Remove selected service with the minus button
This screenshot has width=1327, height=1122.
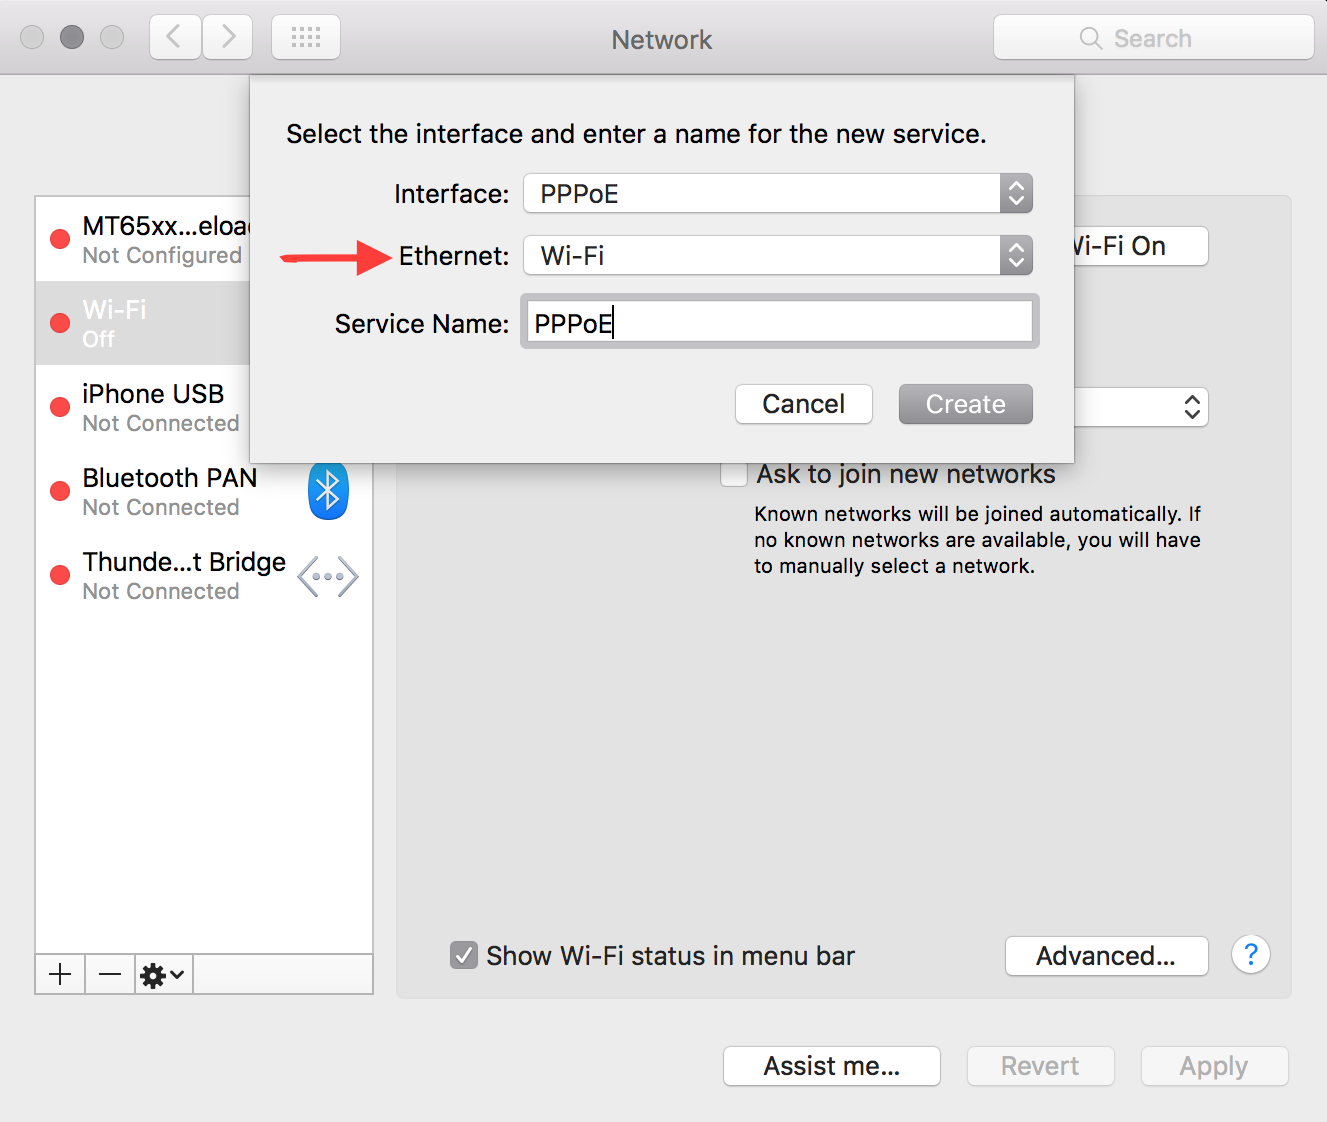110,974
